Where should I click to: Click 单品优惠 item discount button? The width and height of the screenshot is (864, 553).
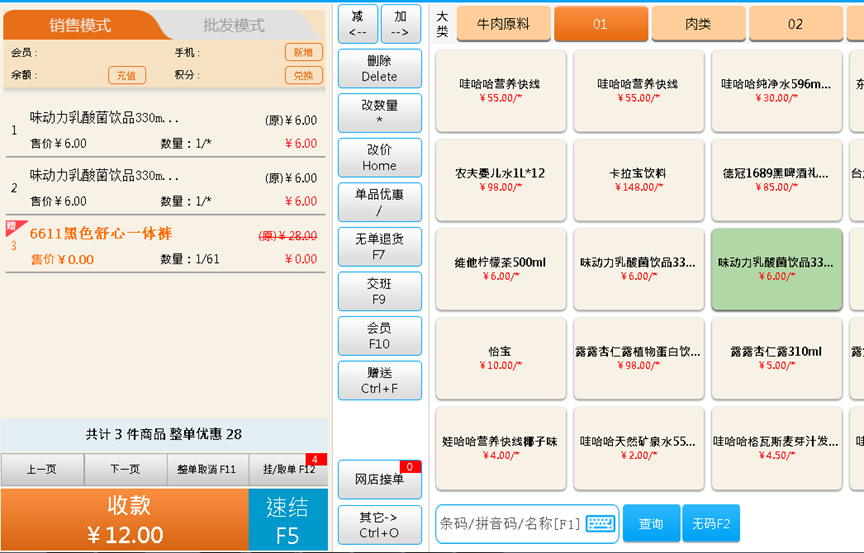click(x=380, y=202)
